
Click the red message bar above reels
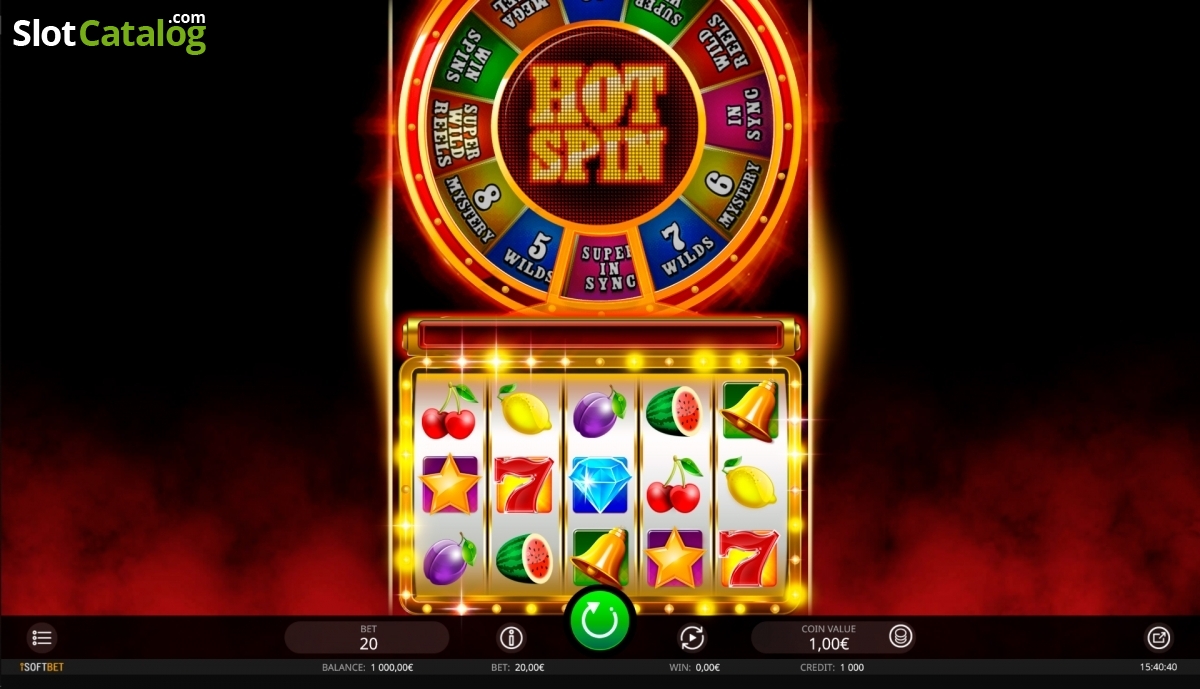pyautogui.click(x=600, y=334)
